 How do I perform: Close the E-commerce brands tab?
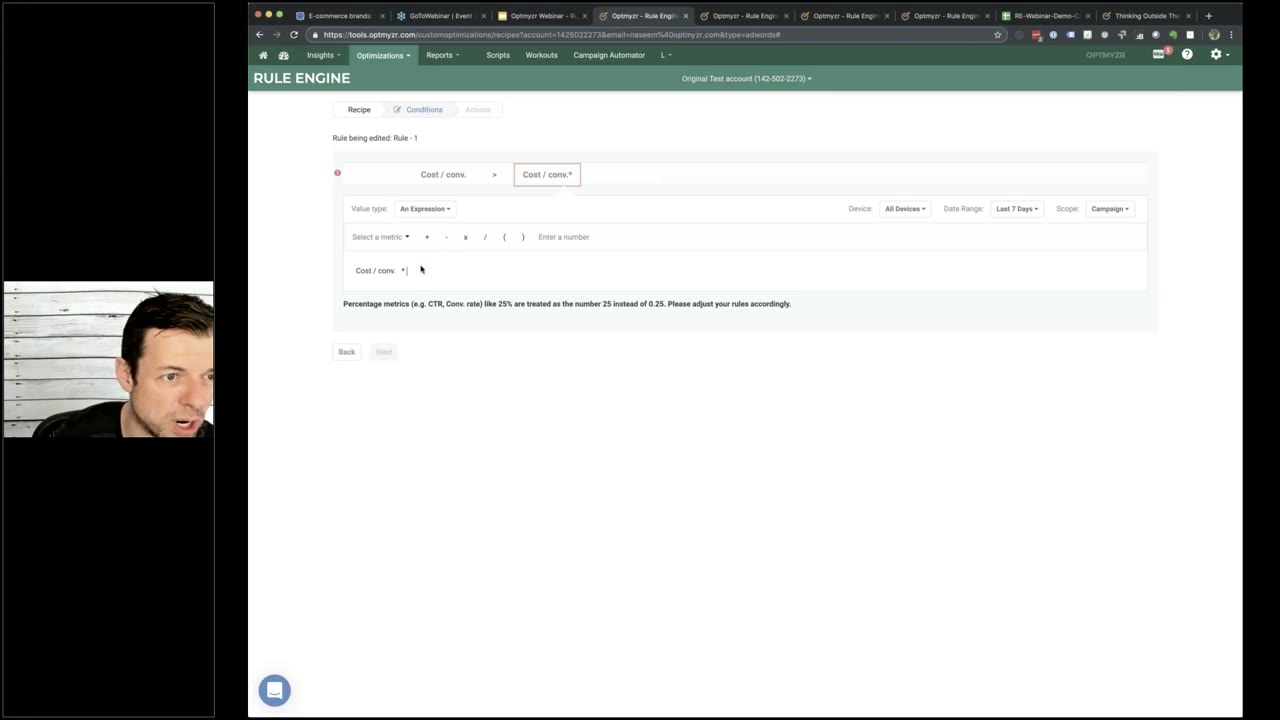(x=382, y=16)
